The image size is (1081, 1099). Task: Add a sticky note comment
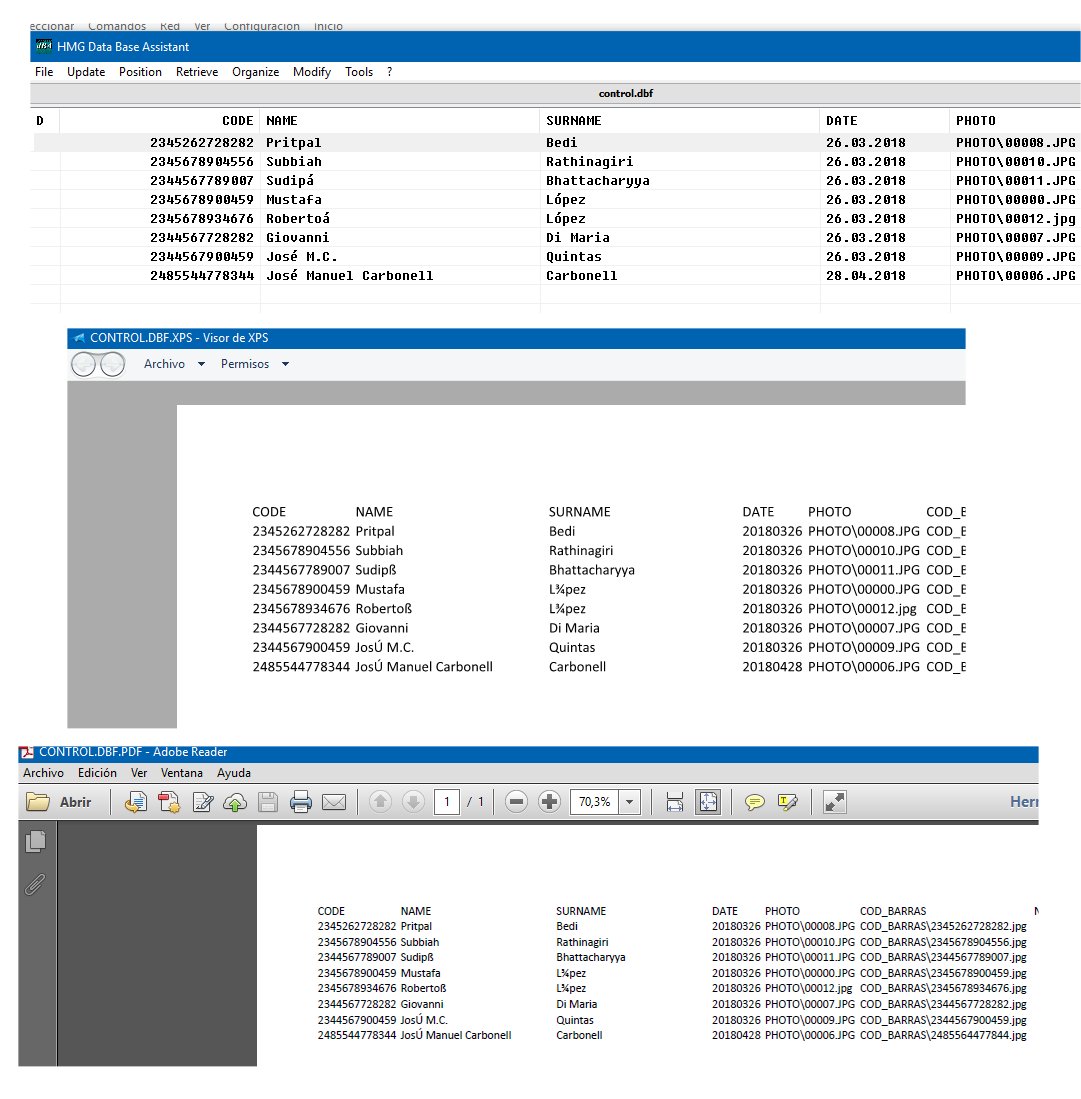[755, 802]
